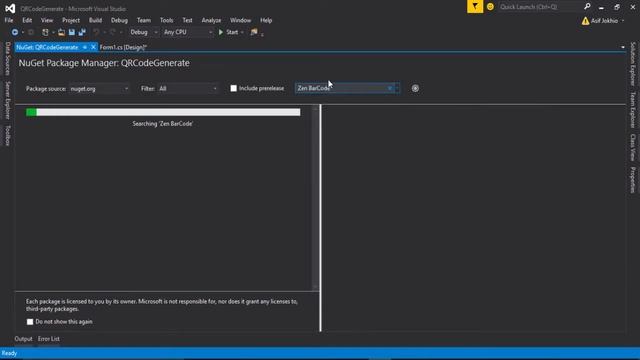Click the Ready status bar text

click(9, 353)
